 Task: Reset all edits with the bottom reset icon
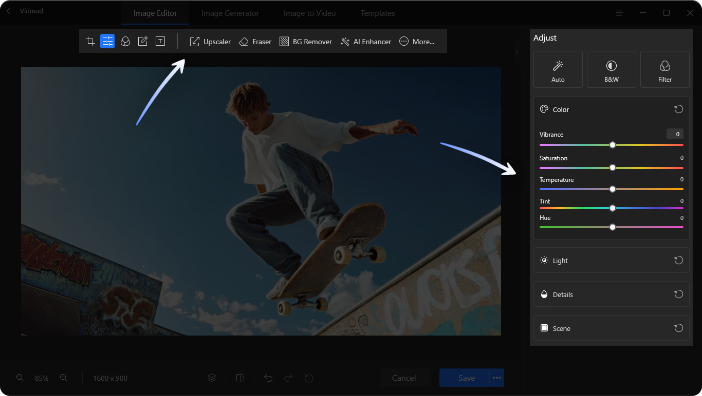coord(309,378)
